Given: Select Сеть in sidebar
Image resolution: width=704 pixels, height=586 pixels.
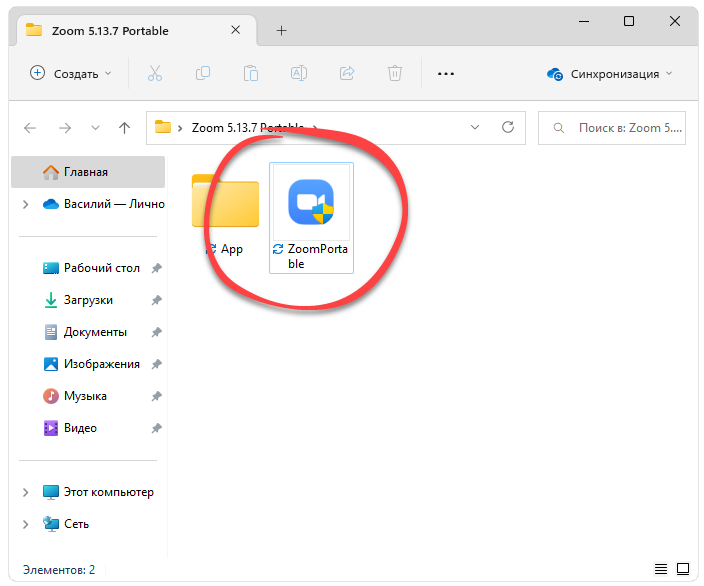Looking at the screenshot, I should [66, 524].
